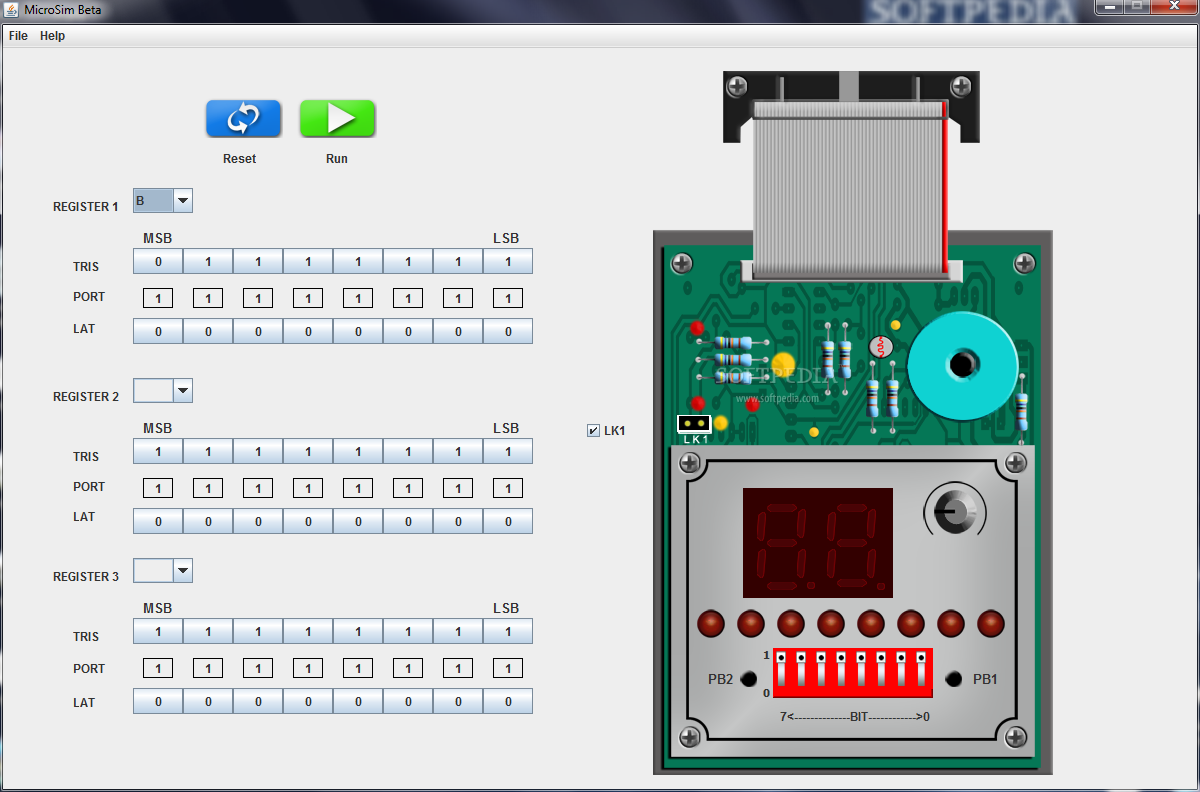Minimize the MicroSim Beta window
Image resolution: width=1200 pixels, height=792 pixels.
(1110, 7)
